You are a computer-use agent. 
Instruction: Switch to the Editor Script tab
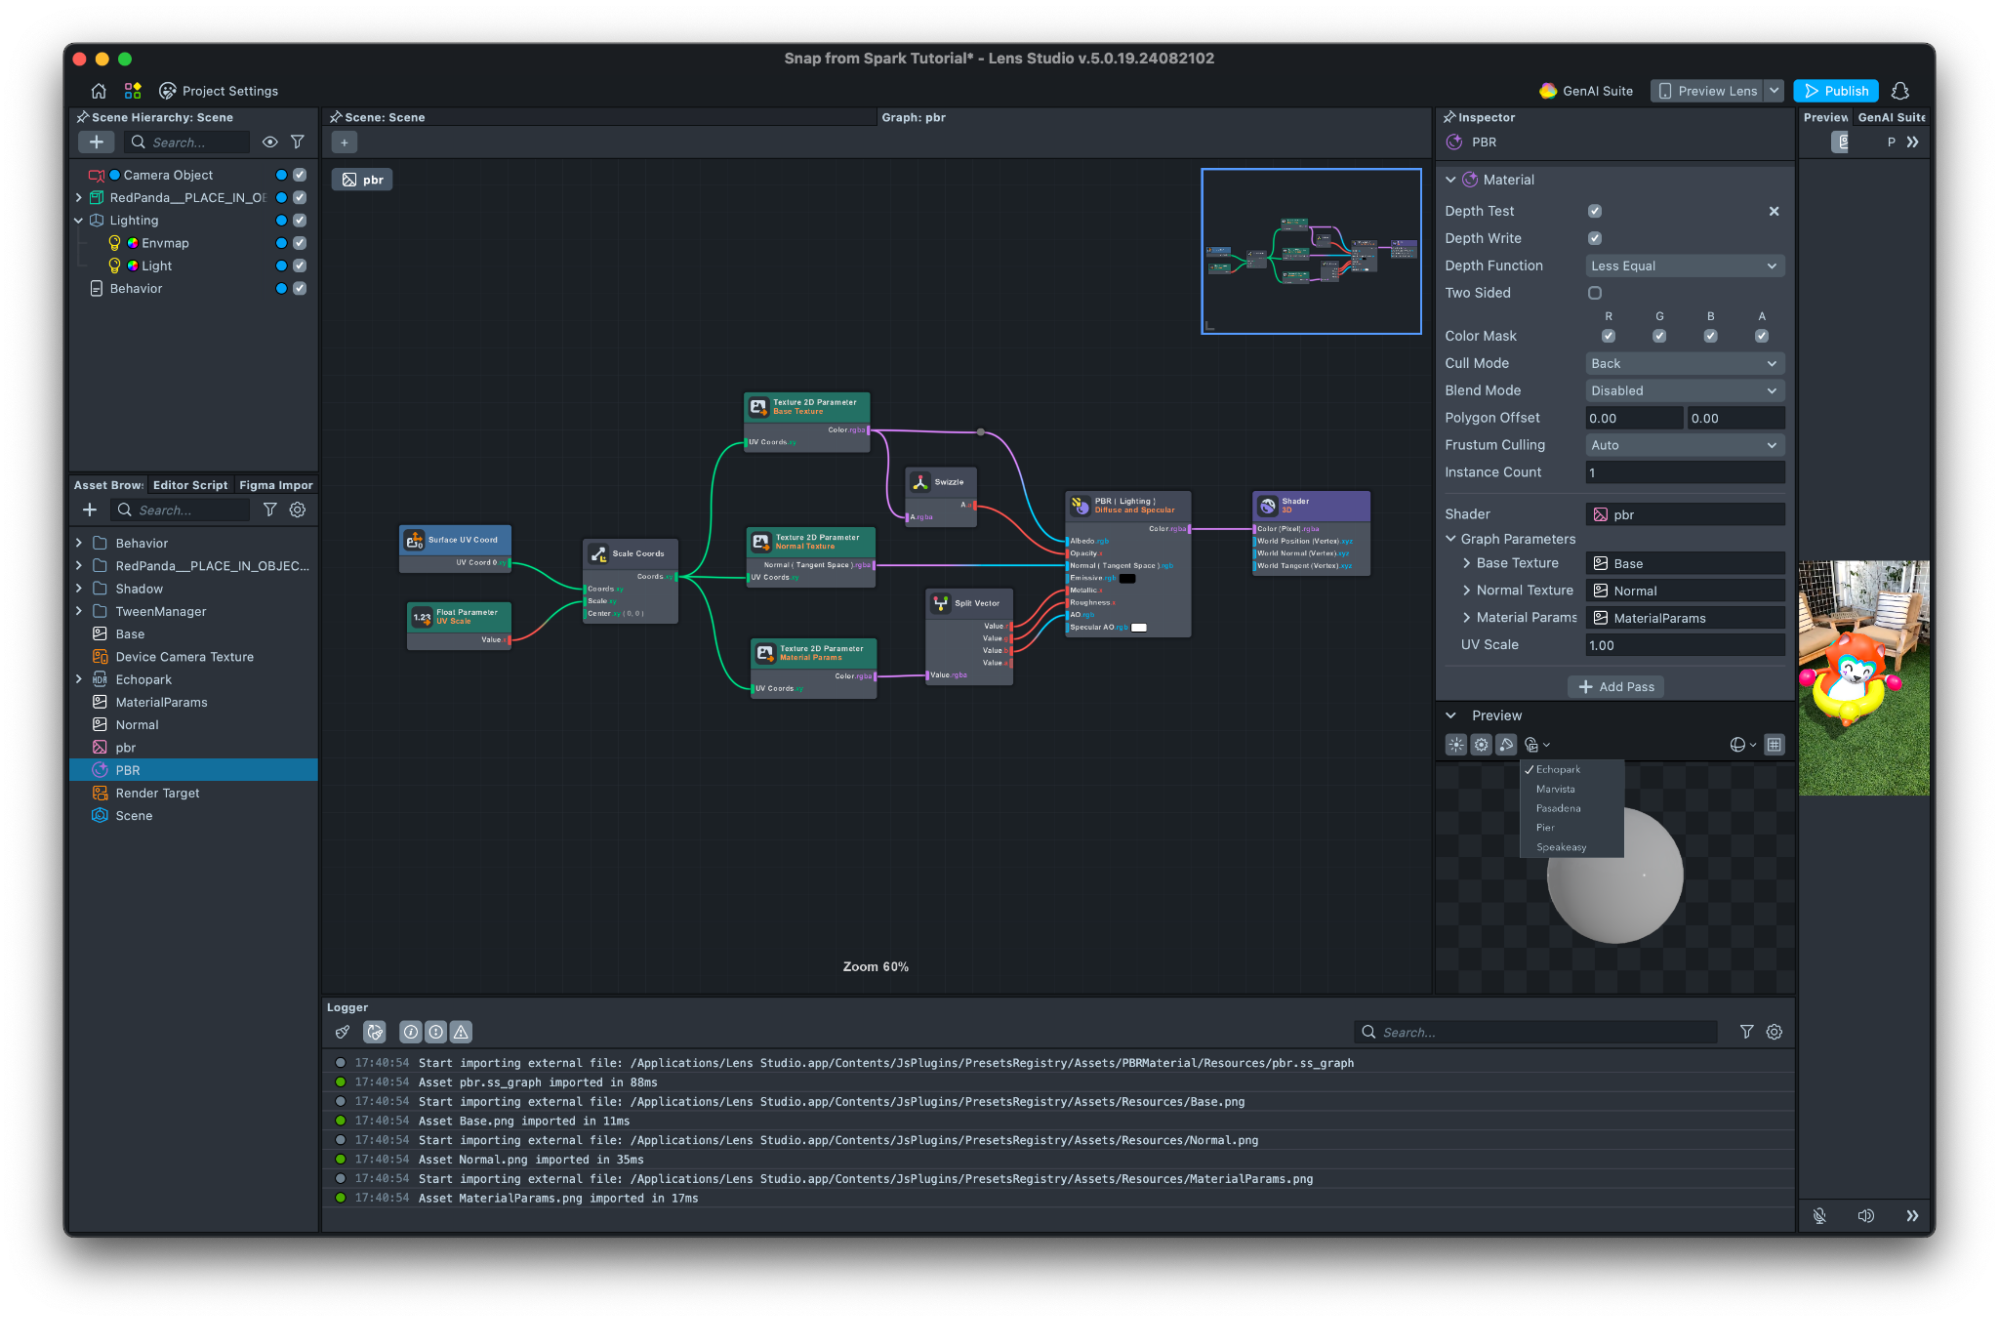[190, 485]
